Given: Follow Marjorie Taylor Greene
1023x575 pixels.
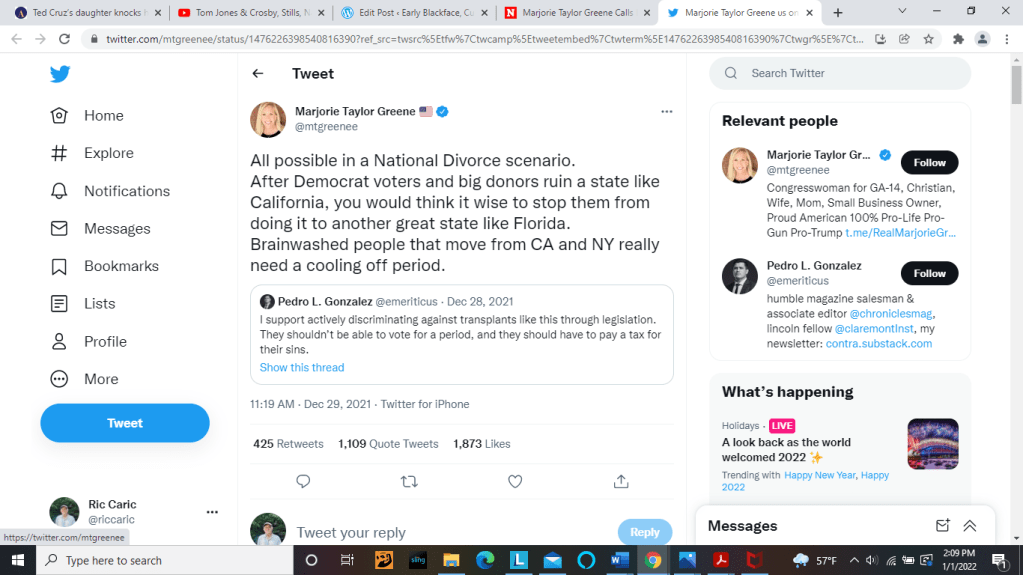Looking at the screenshot, I should [x=929, y=162].
